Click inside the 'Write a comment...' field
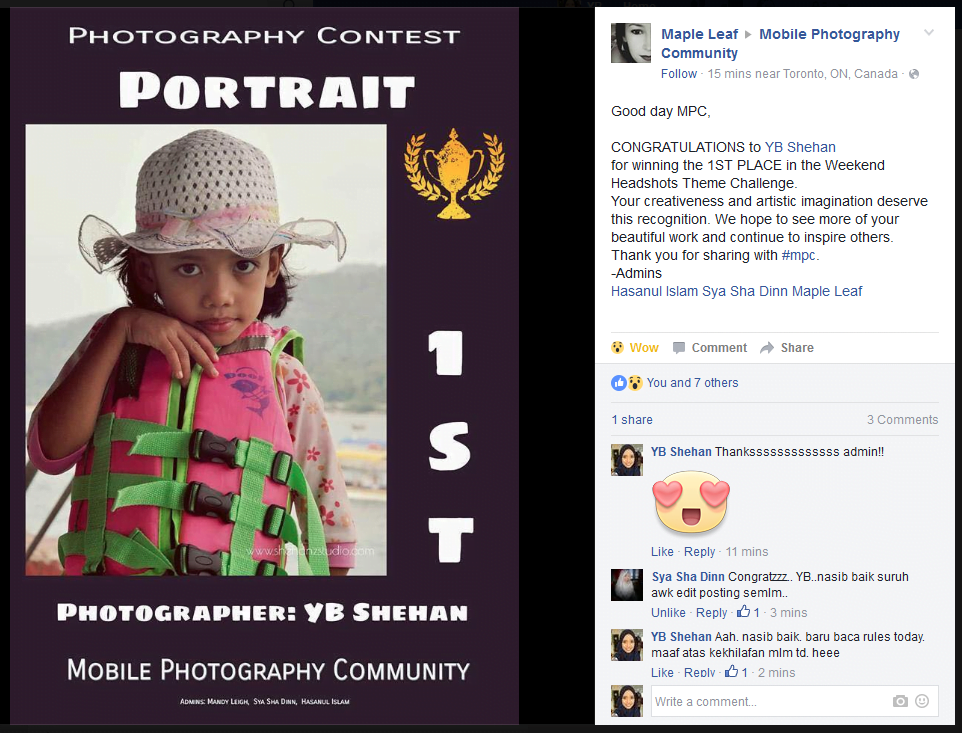This screenshot has height=733, width=962. [795, 701]
